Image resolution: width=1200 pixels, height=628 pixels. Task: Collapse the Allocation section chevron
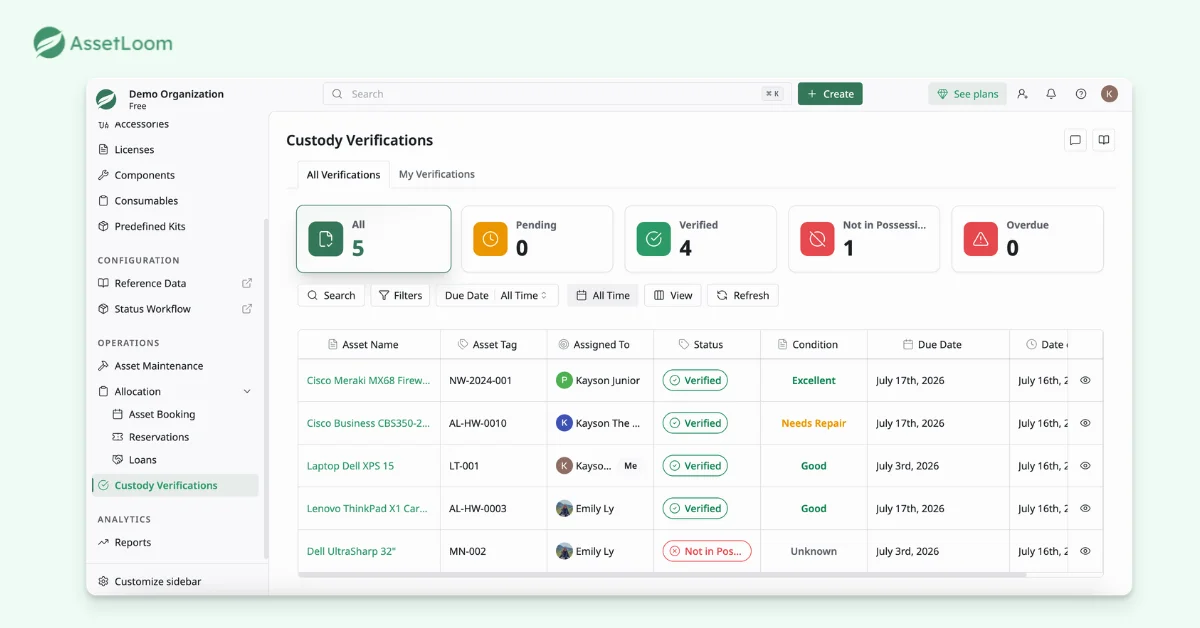pos(247,392)
